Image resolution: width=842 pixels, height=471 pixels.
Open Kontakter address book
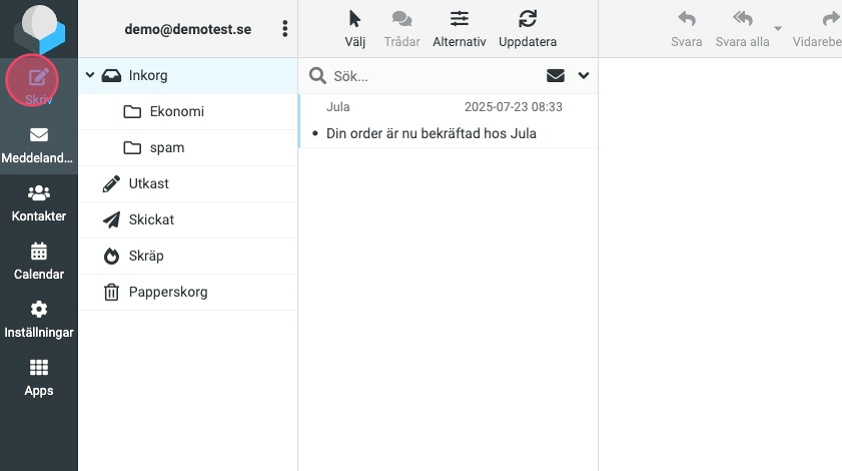coord(38,204)
